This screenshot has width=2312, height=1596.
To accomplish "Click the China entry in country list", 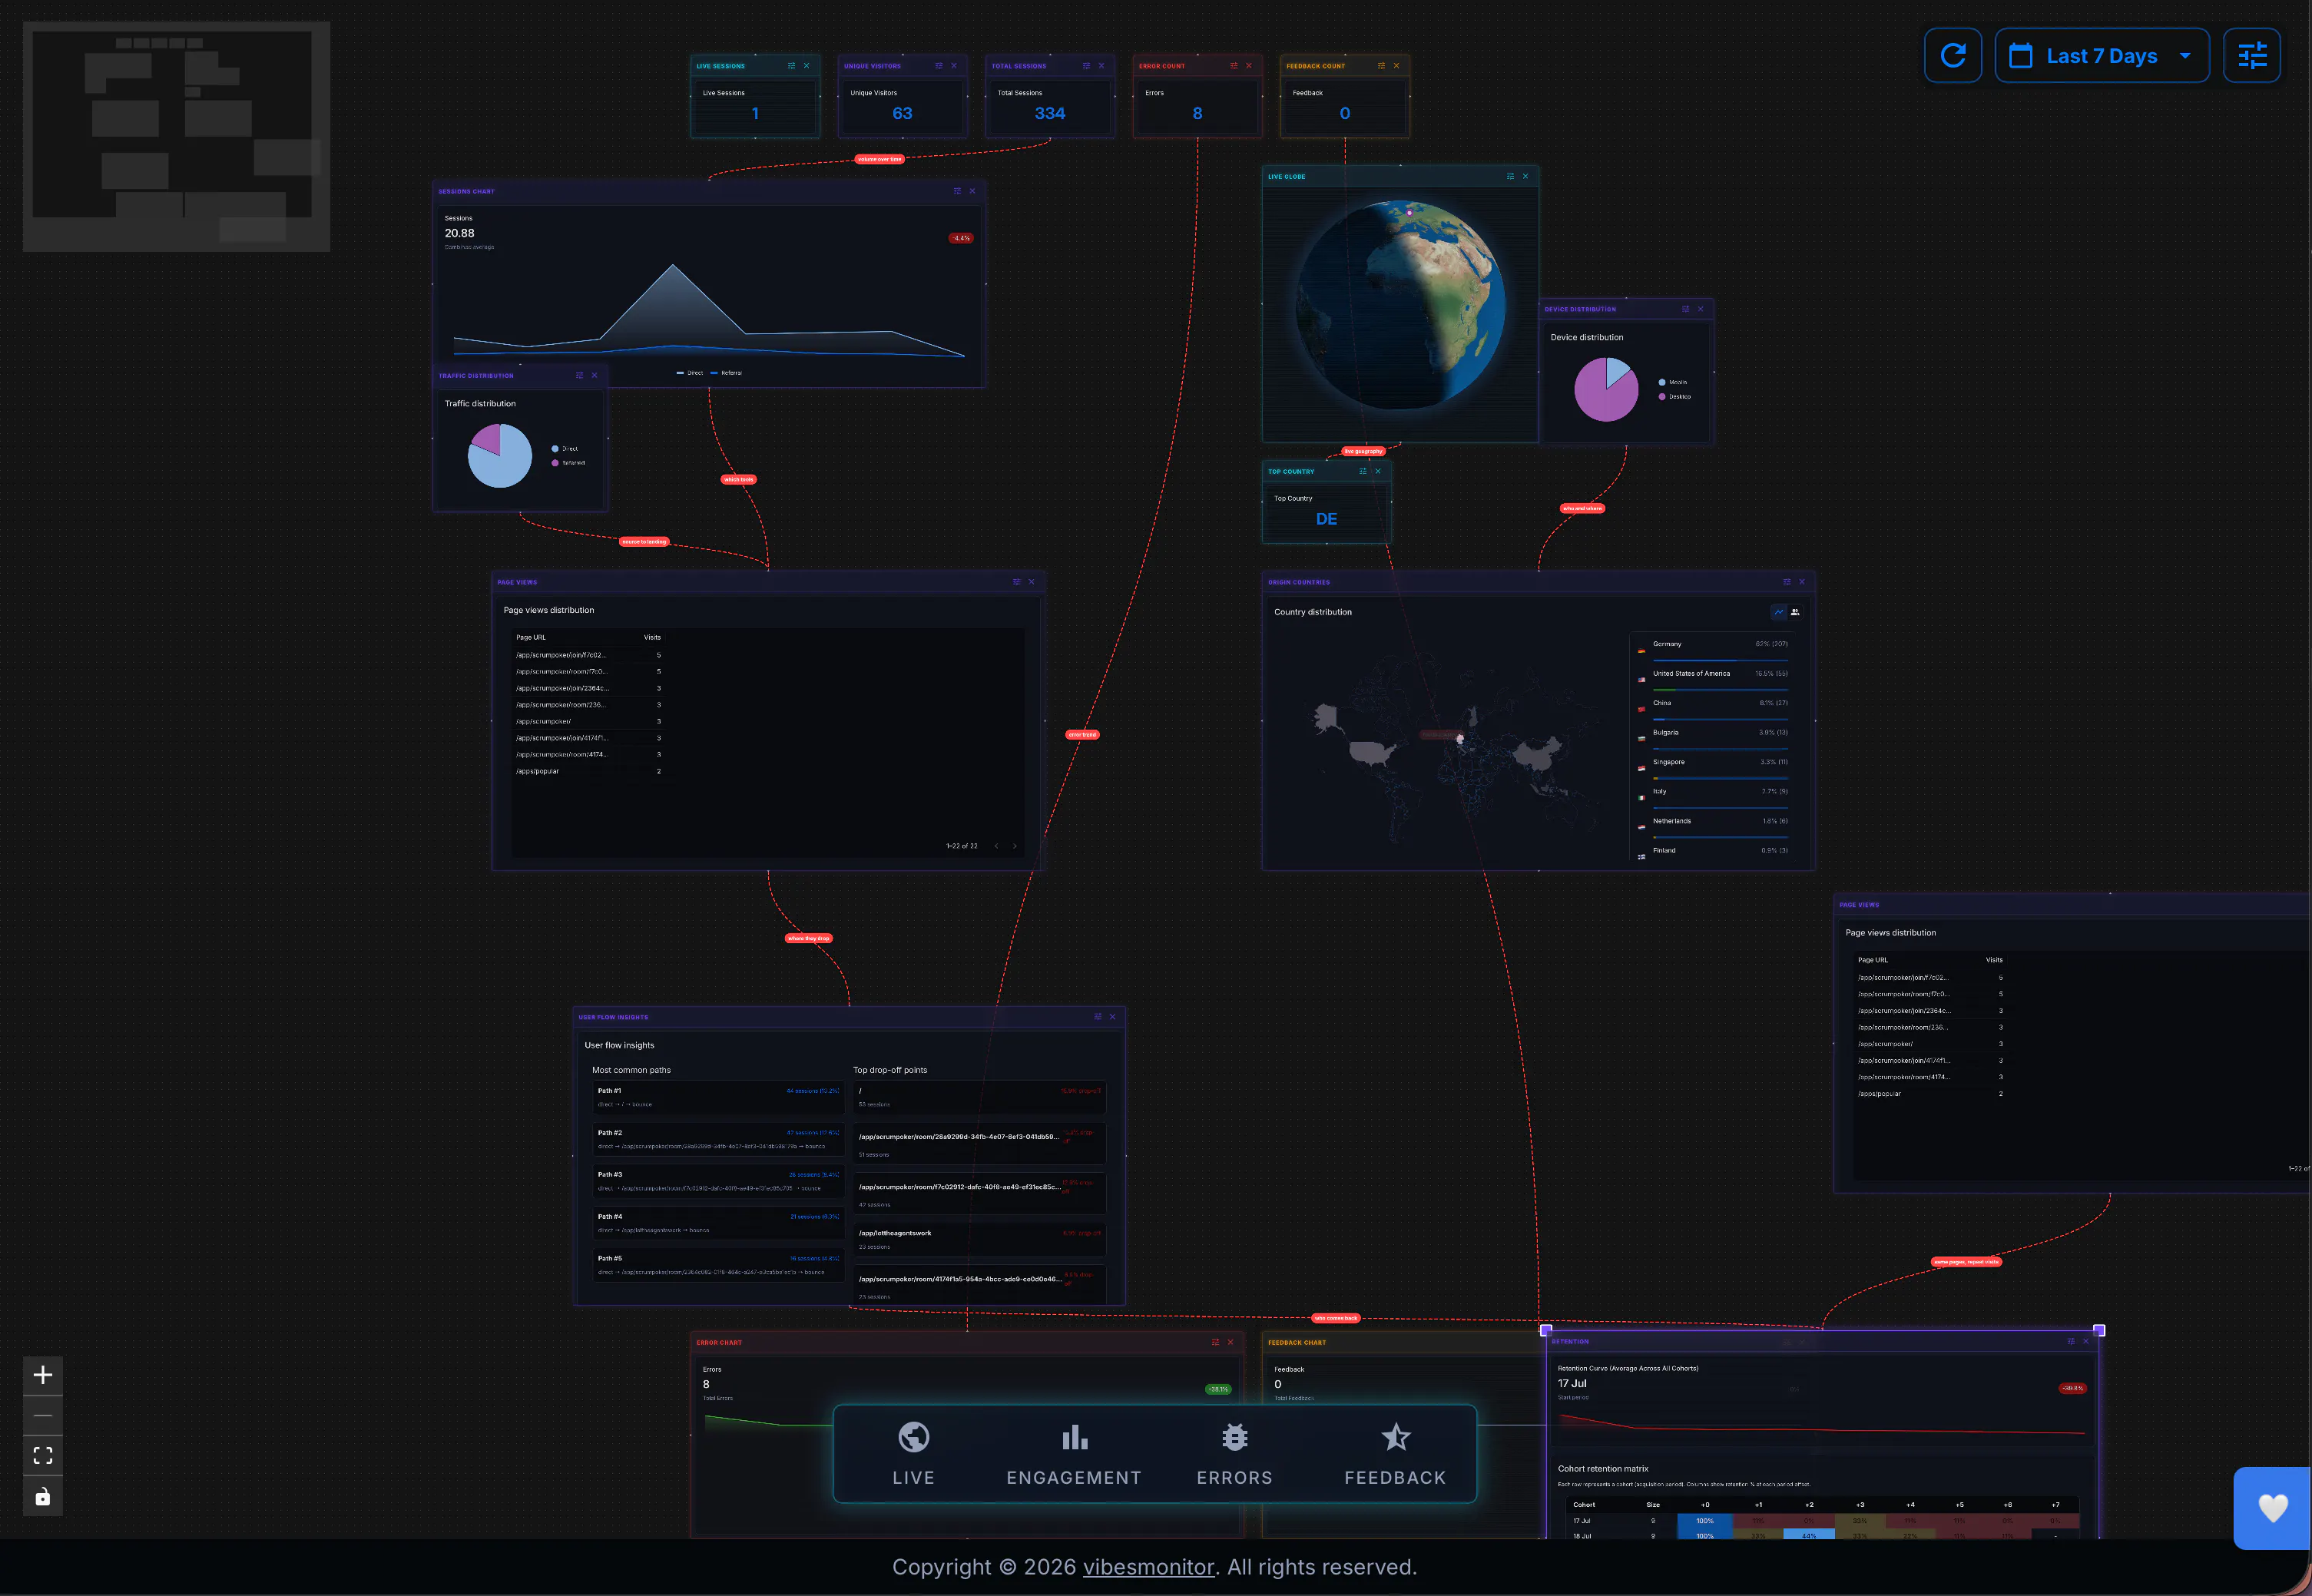I will pos(1713,707).
